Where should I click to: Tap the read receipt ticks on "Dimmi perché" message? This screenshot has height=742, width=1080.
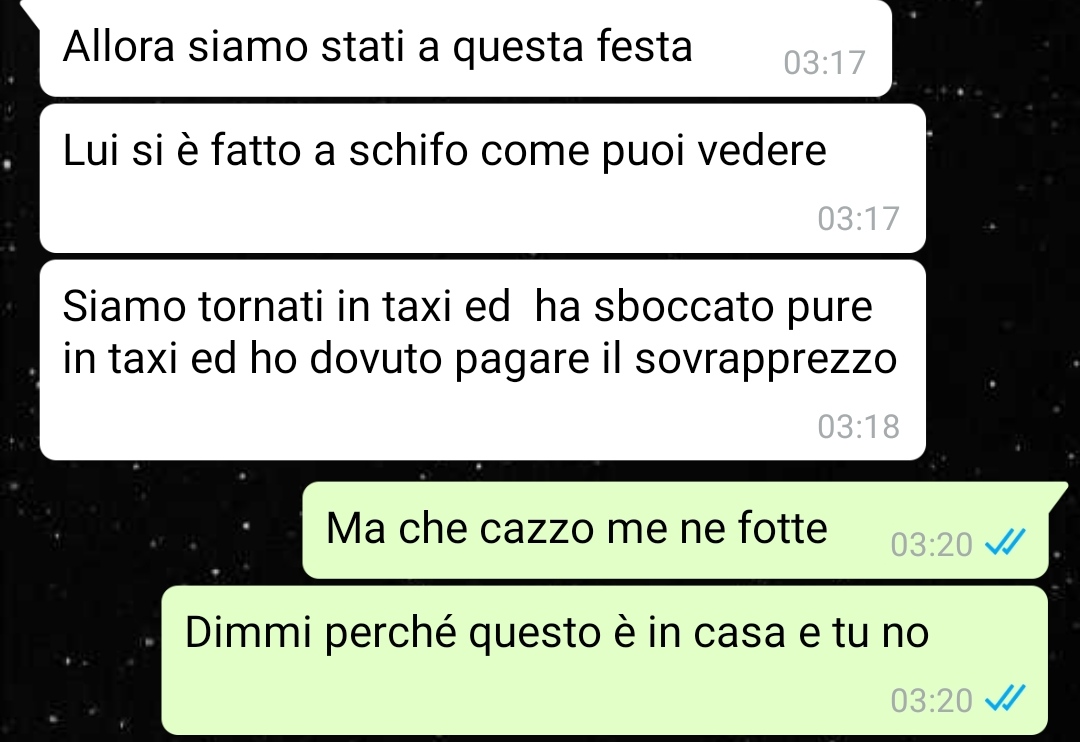[x=1005, y=699]
